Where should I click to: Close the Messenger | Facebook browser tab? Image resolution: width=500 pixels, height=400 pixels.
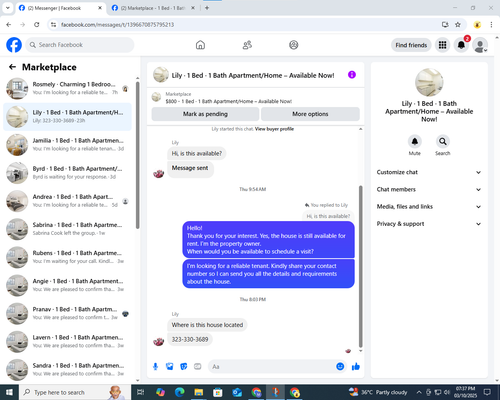[100, 8]
